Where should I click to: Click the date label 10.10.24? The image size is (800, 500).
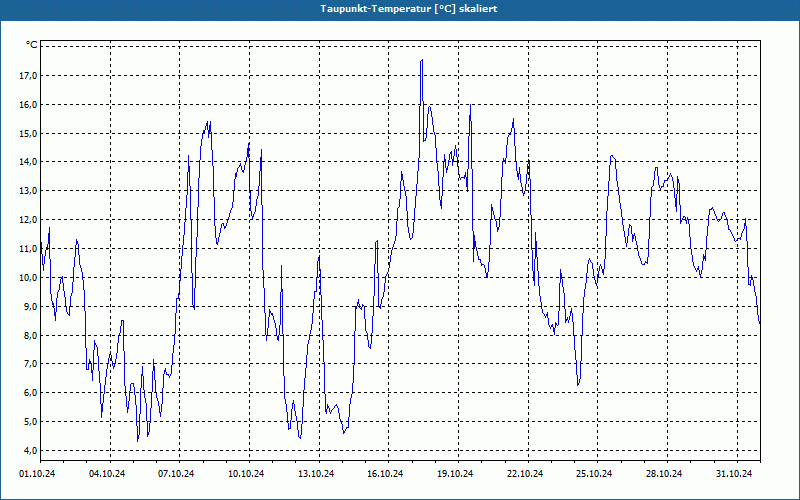click(246, 474)
